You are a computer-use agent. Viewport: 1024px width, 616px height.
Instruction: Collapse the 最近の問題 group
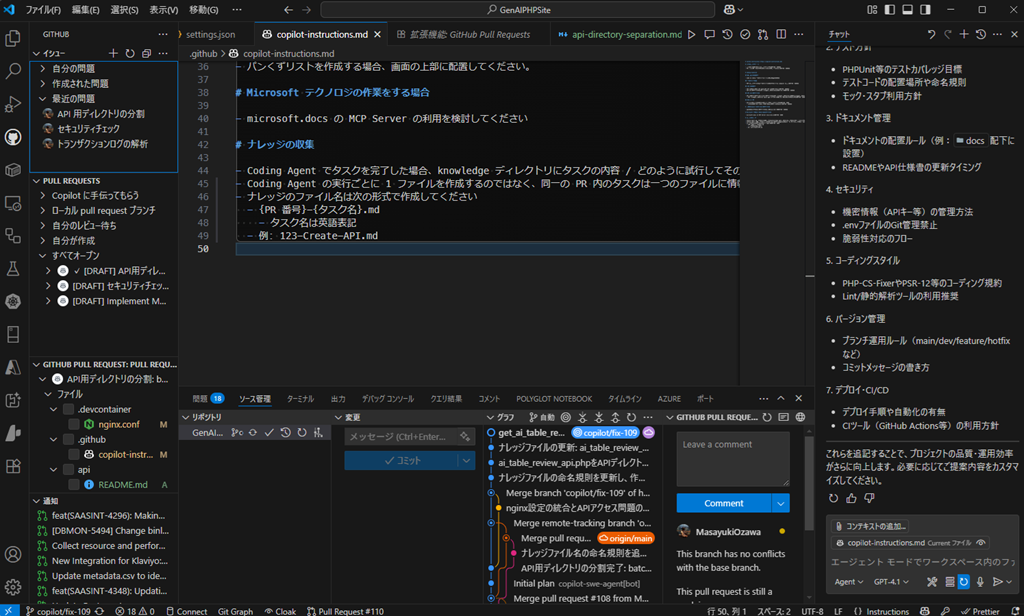pyautogui.click(x=42, y=99)
